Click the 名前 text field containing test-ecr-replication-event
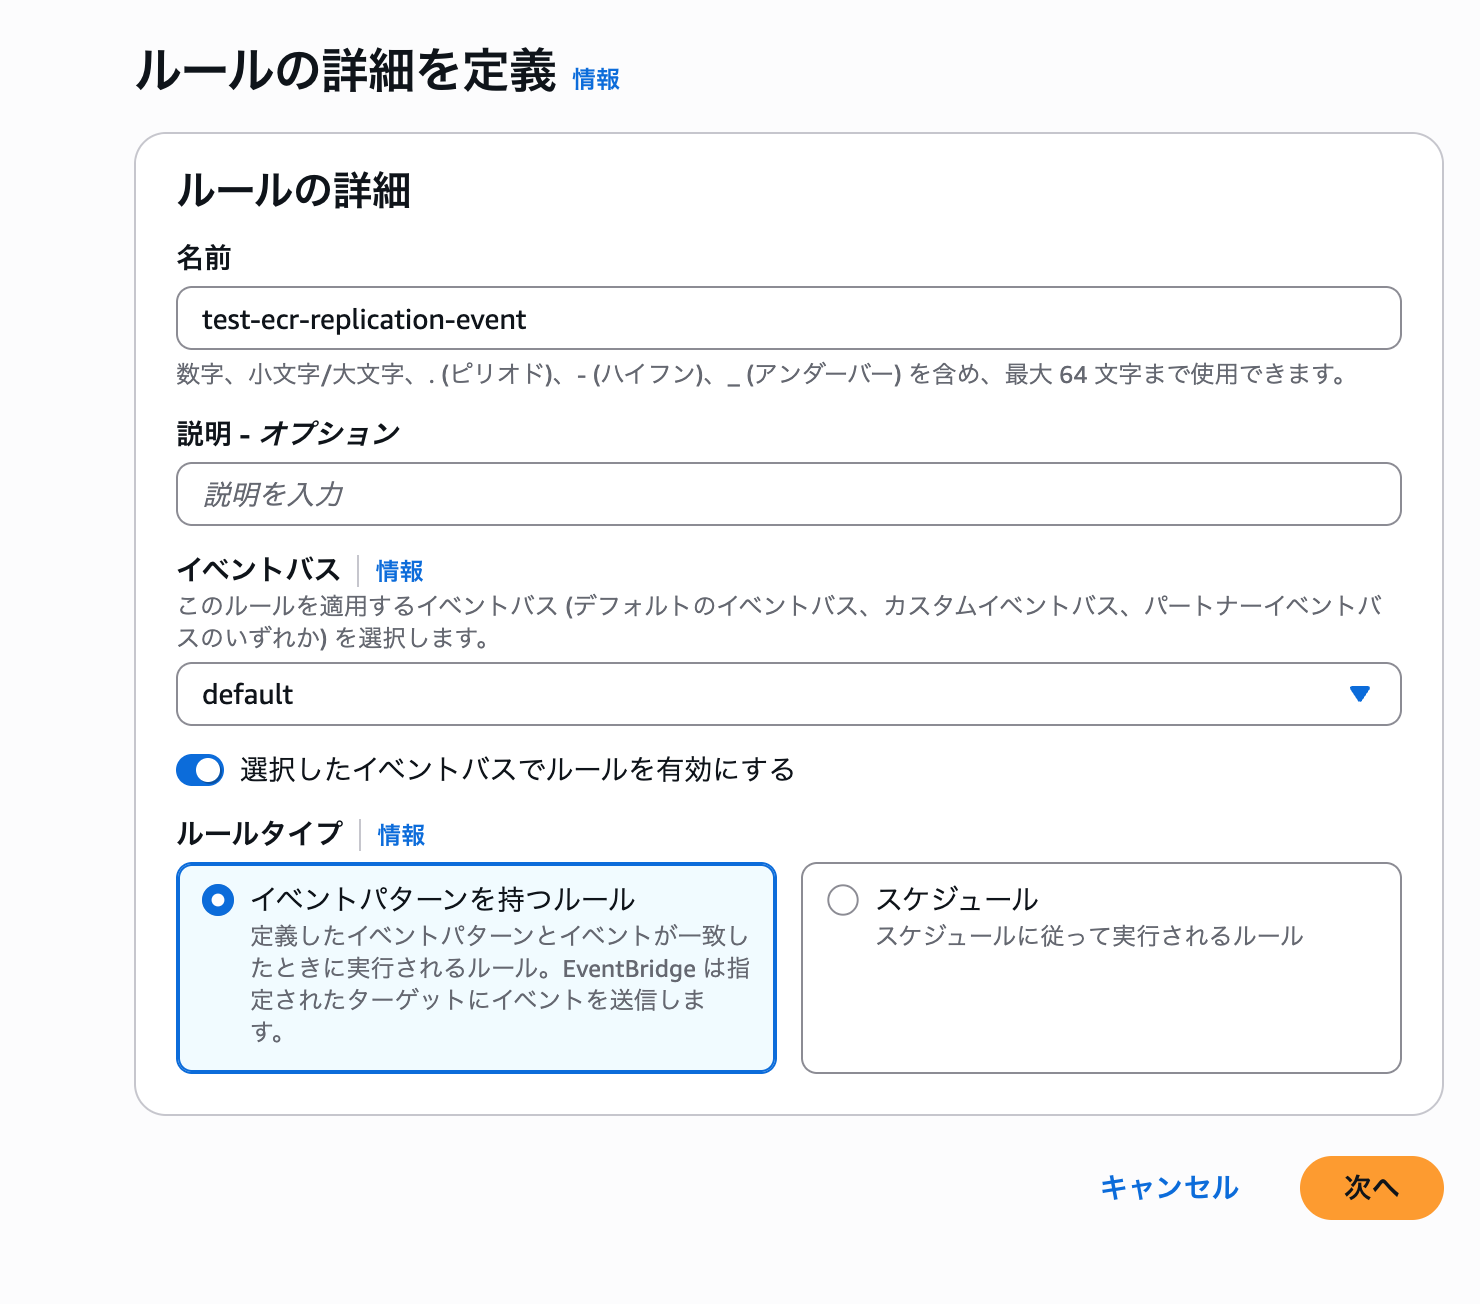 point(788,319)
